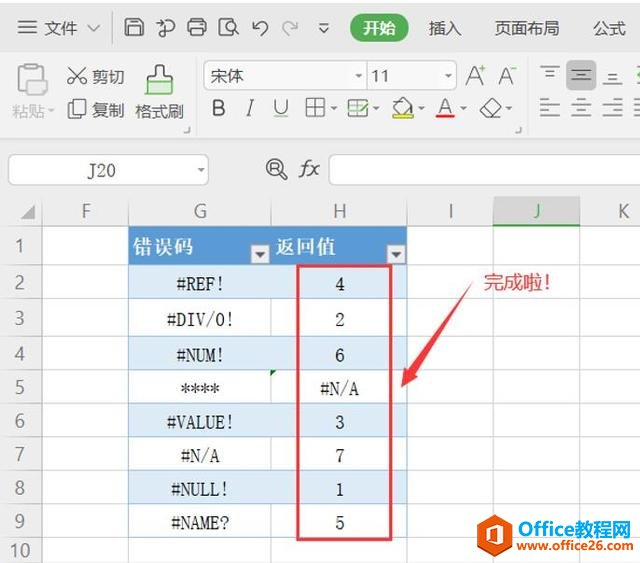The image size is (640, 563).
Task: Select column J header
Action: (536, 211)
